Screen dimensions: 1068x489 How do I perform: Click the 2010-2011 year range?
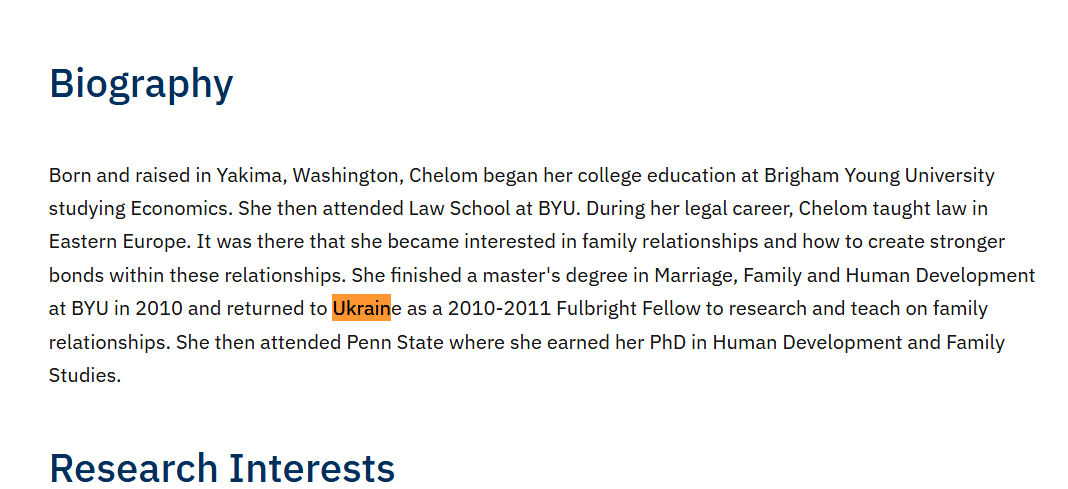(x=499, y=309)
